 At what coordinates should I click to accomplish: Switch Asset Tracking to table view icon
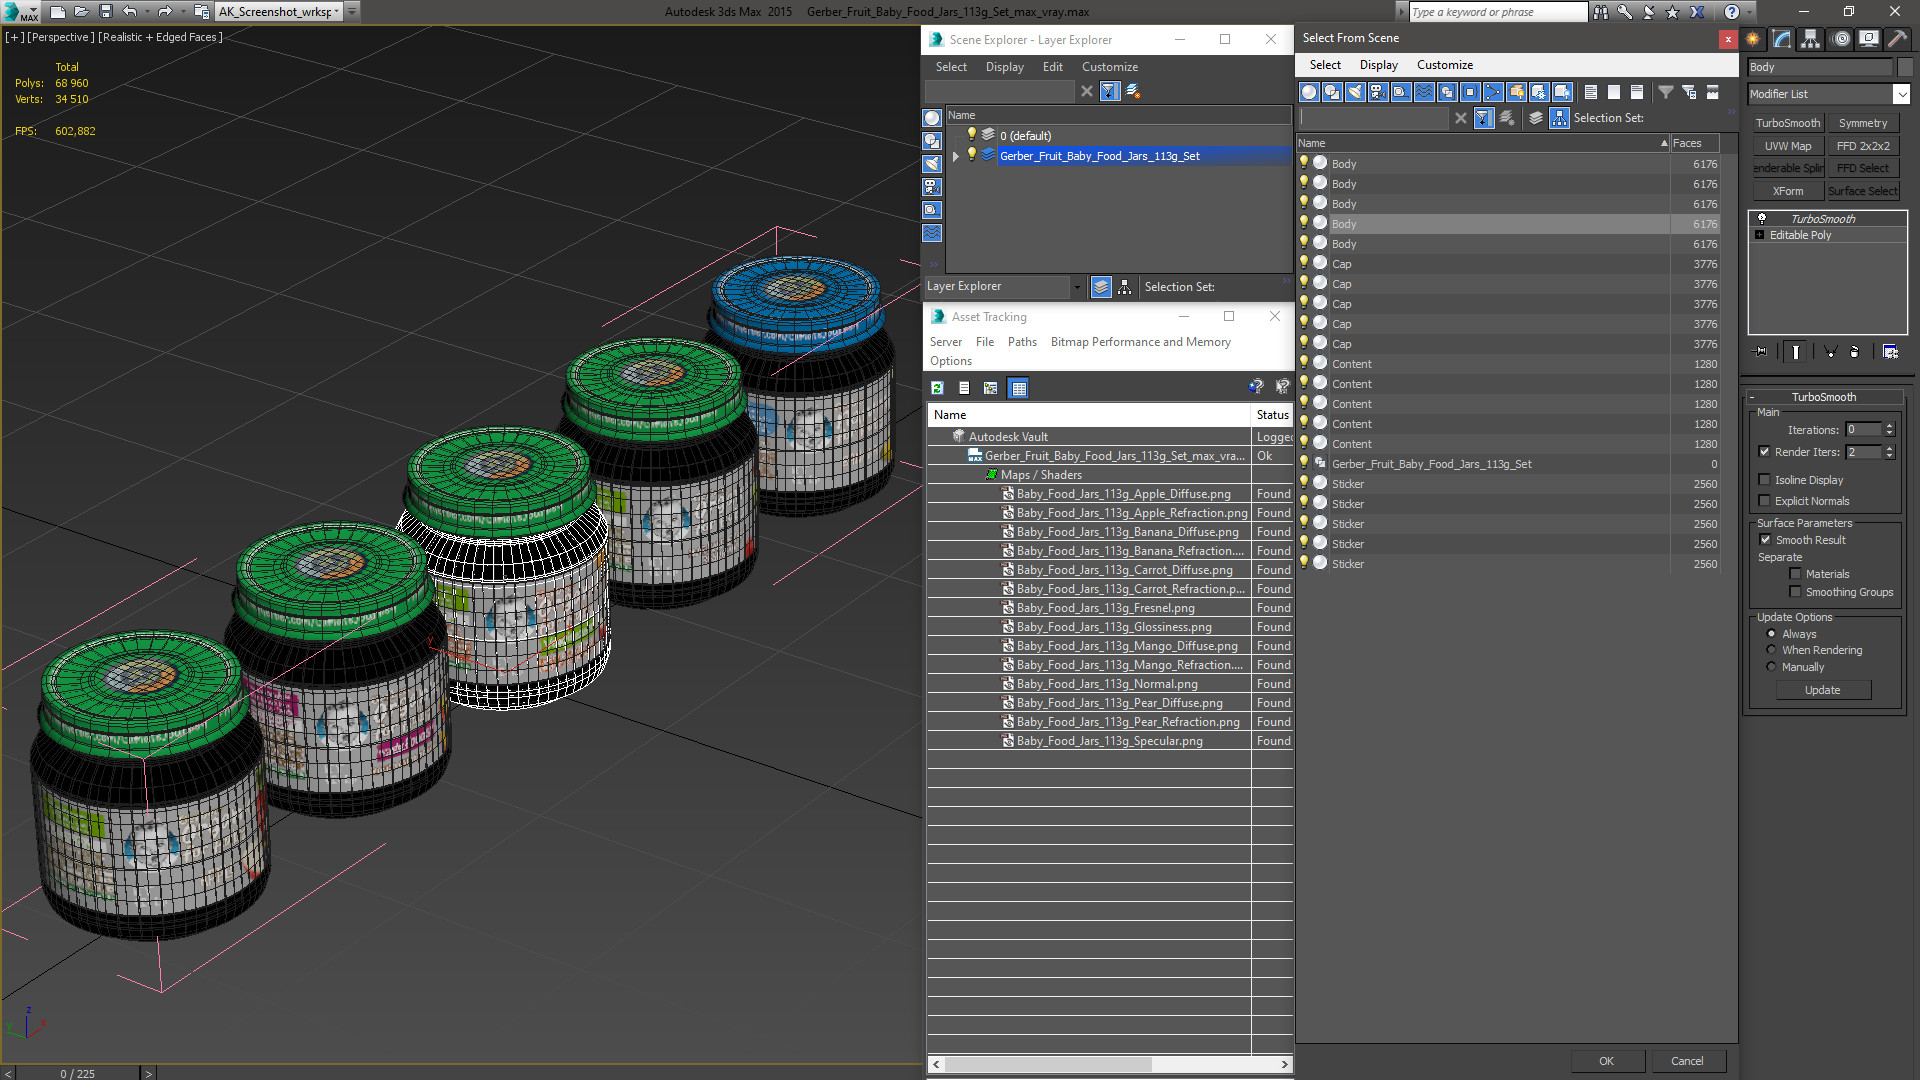[x=1018, y=388]
